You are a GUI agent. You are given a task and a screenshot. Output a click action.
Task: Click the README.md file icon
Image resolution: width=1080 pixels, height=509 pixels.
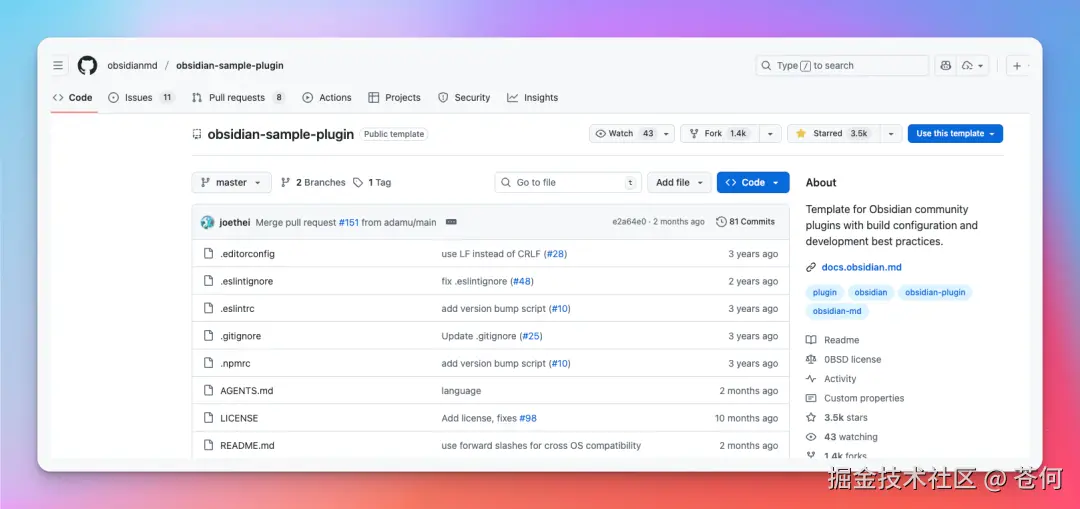tap(208, 445)
